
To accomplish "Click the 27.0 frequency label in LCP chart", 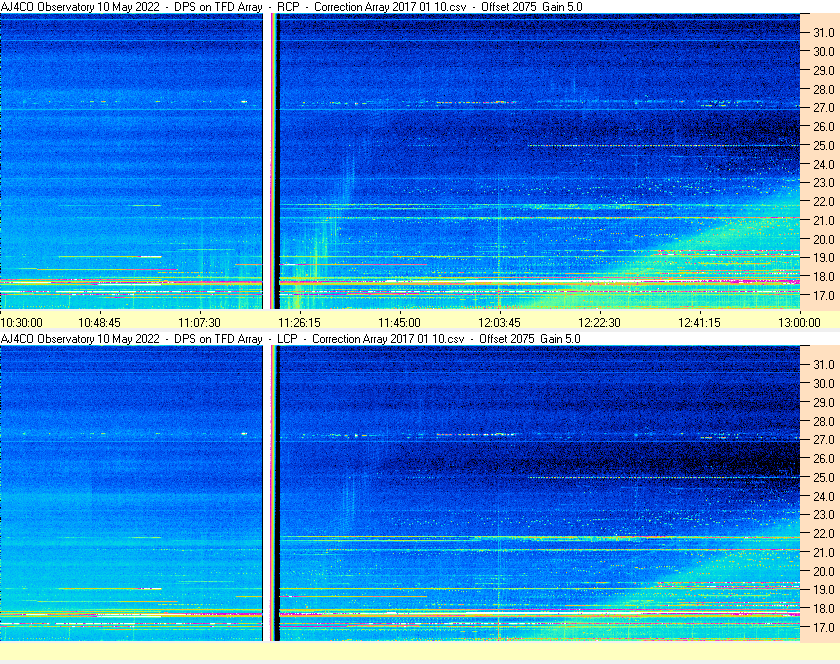I will pos(824,439).
